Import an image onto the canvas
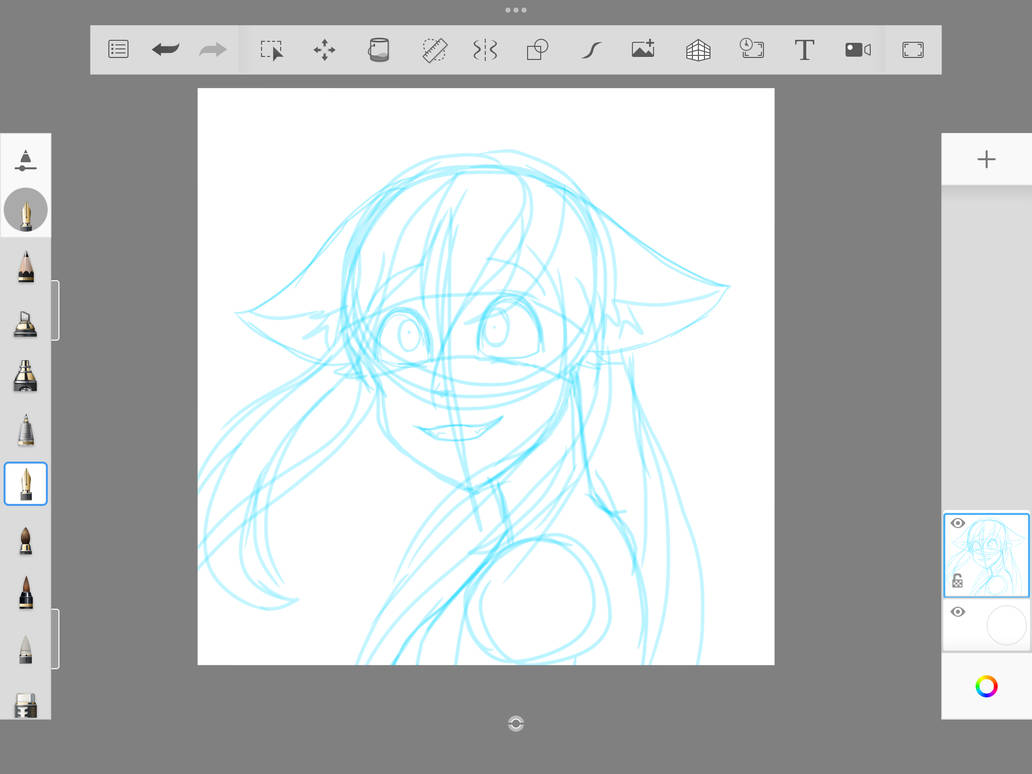The height and width of the screenshot is (774, 1032). tap(642, 49)
